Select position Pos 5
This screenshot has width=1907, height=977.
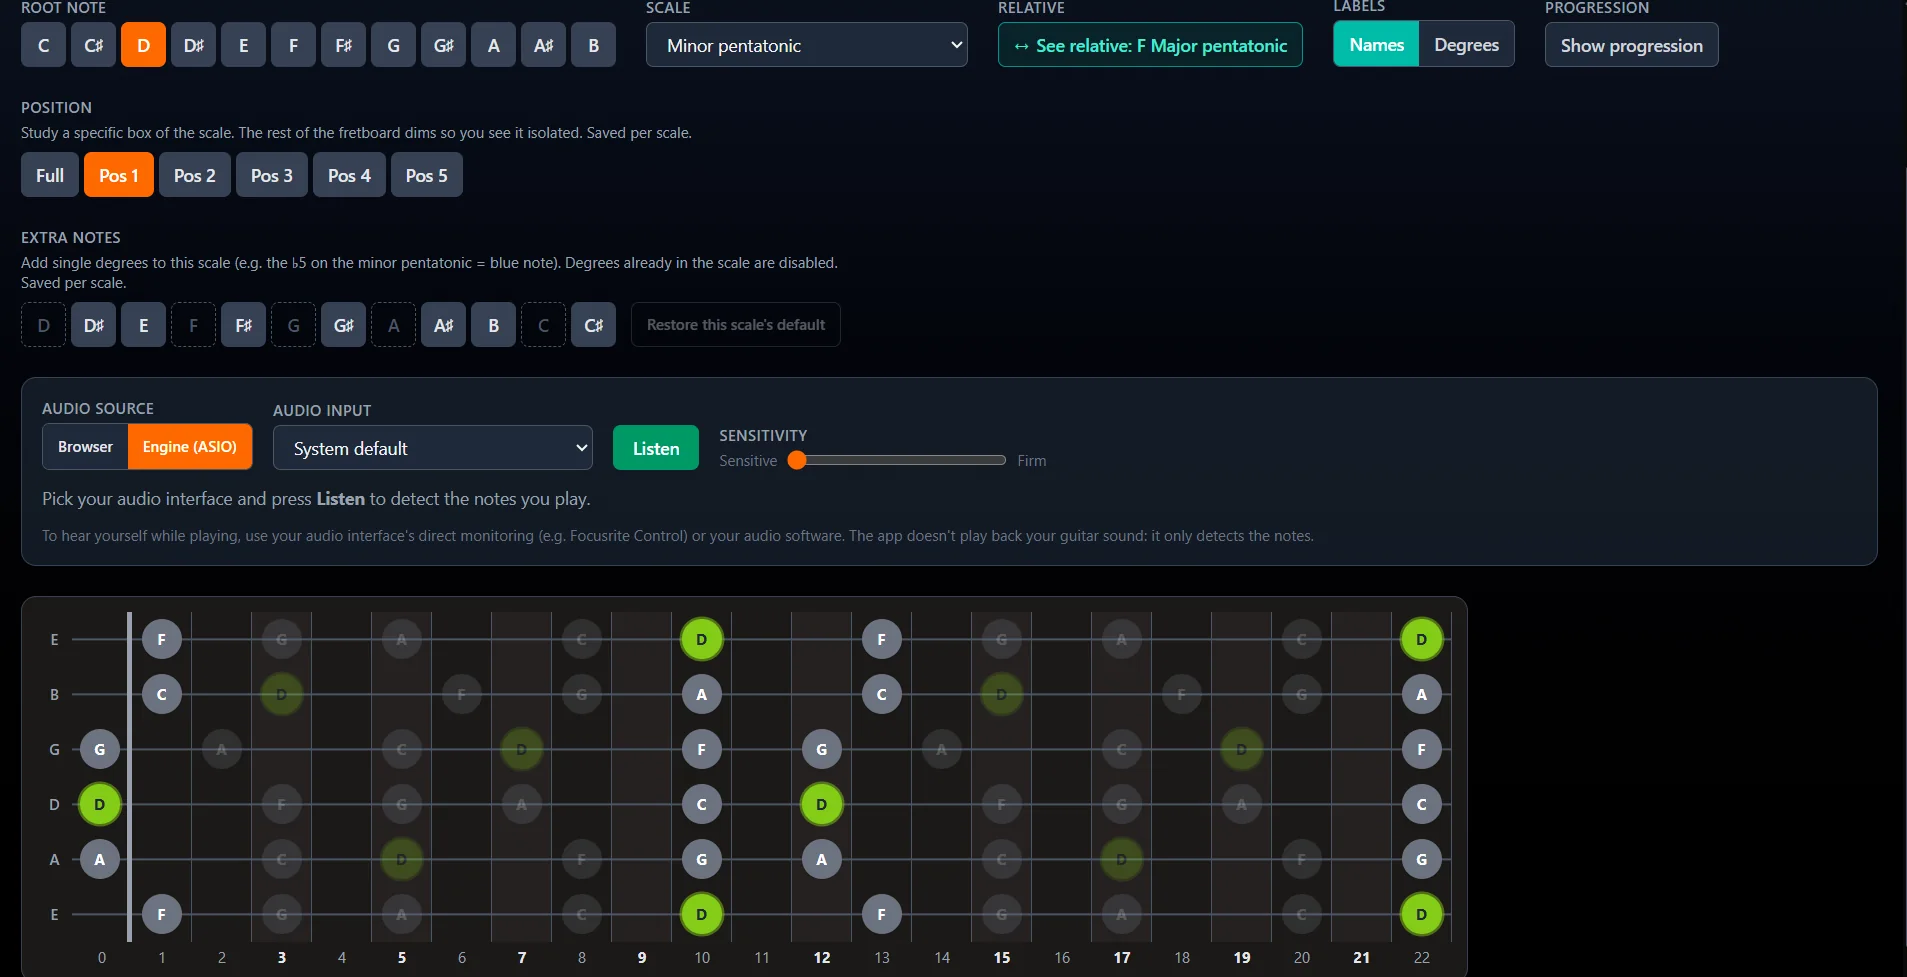coord(426,175)
